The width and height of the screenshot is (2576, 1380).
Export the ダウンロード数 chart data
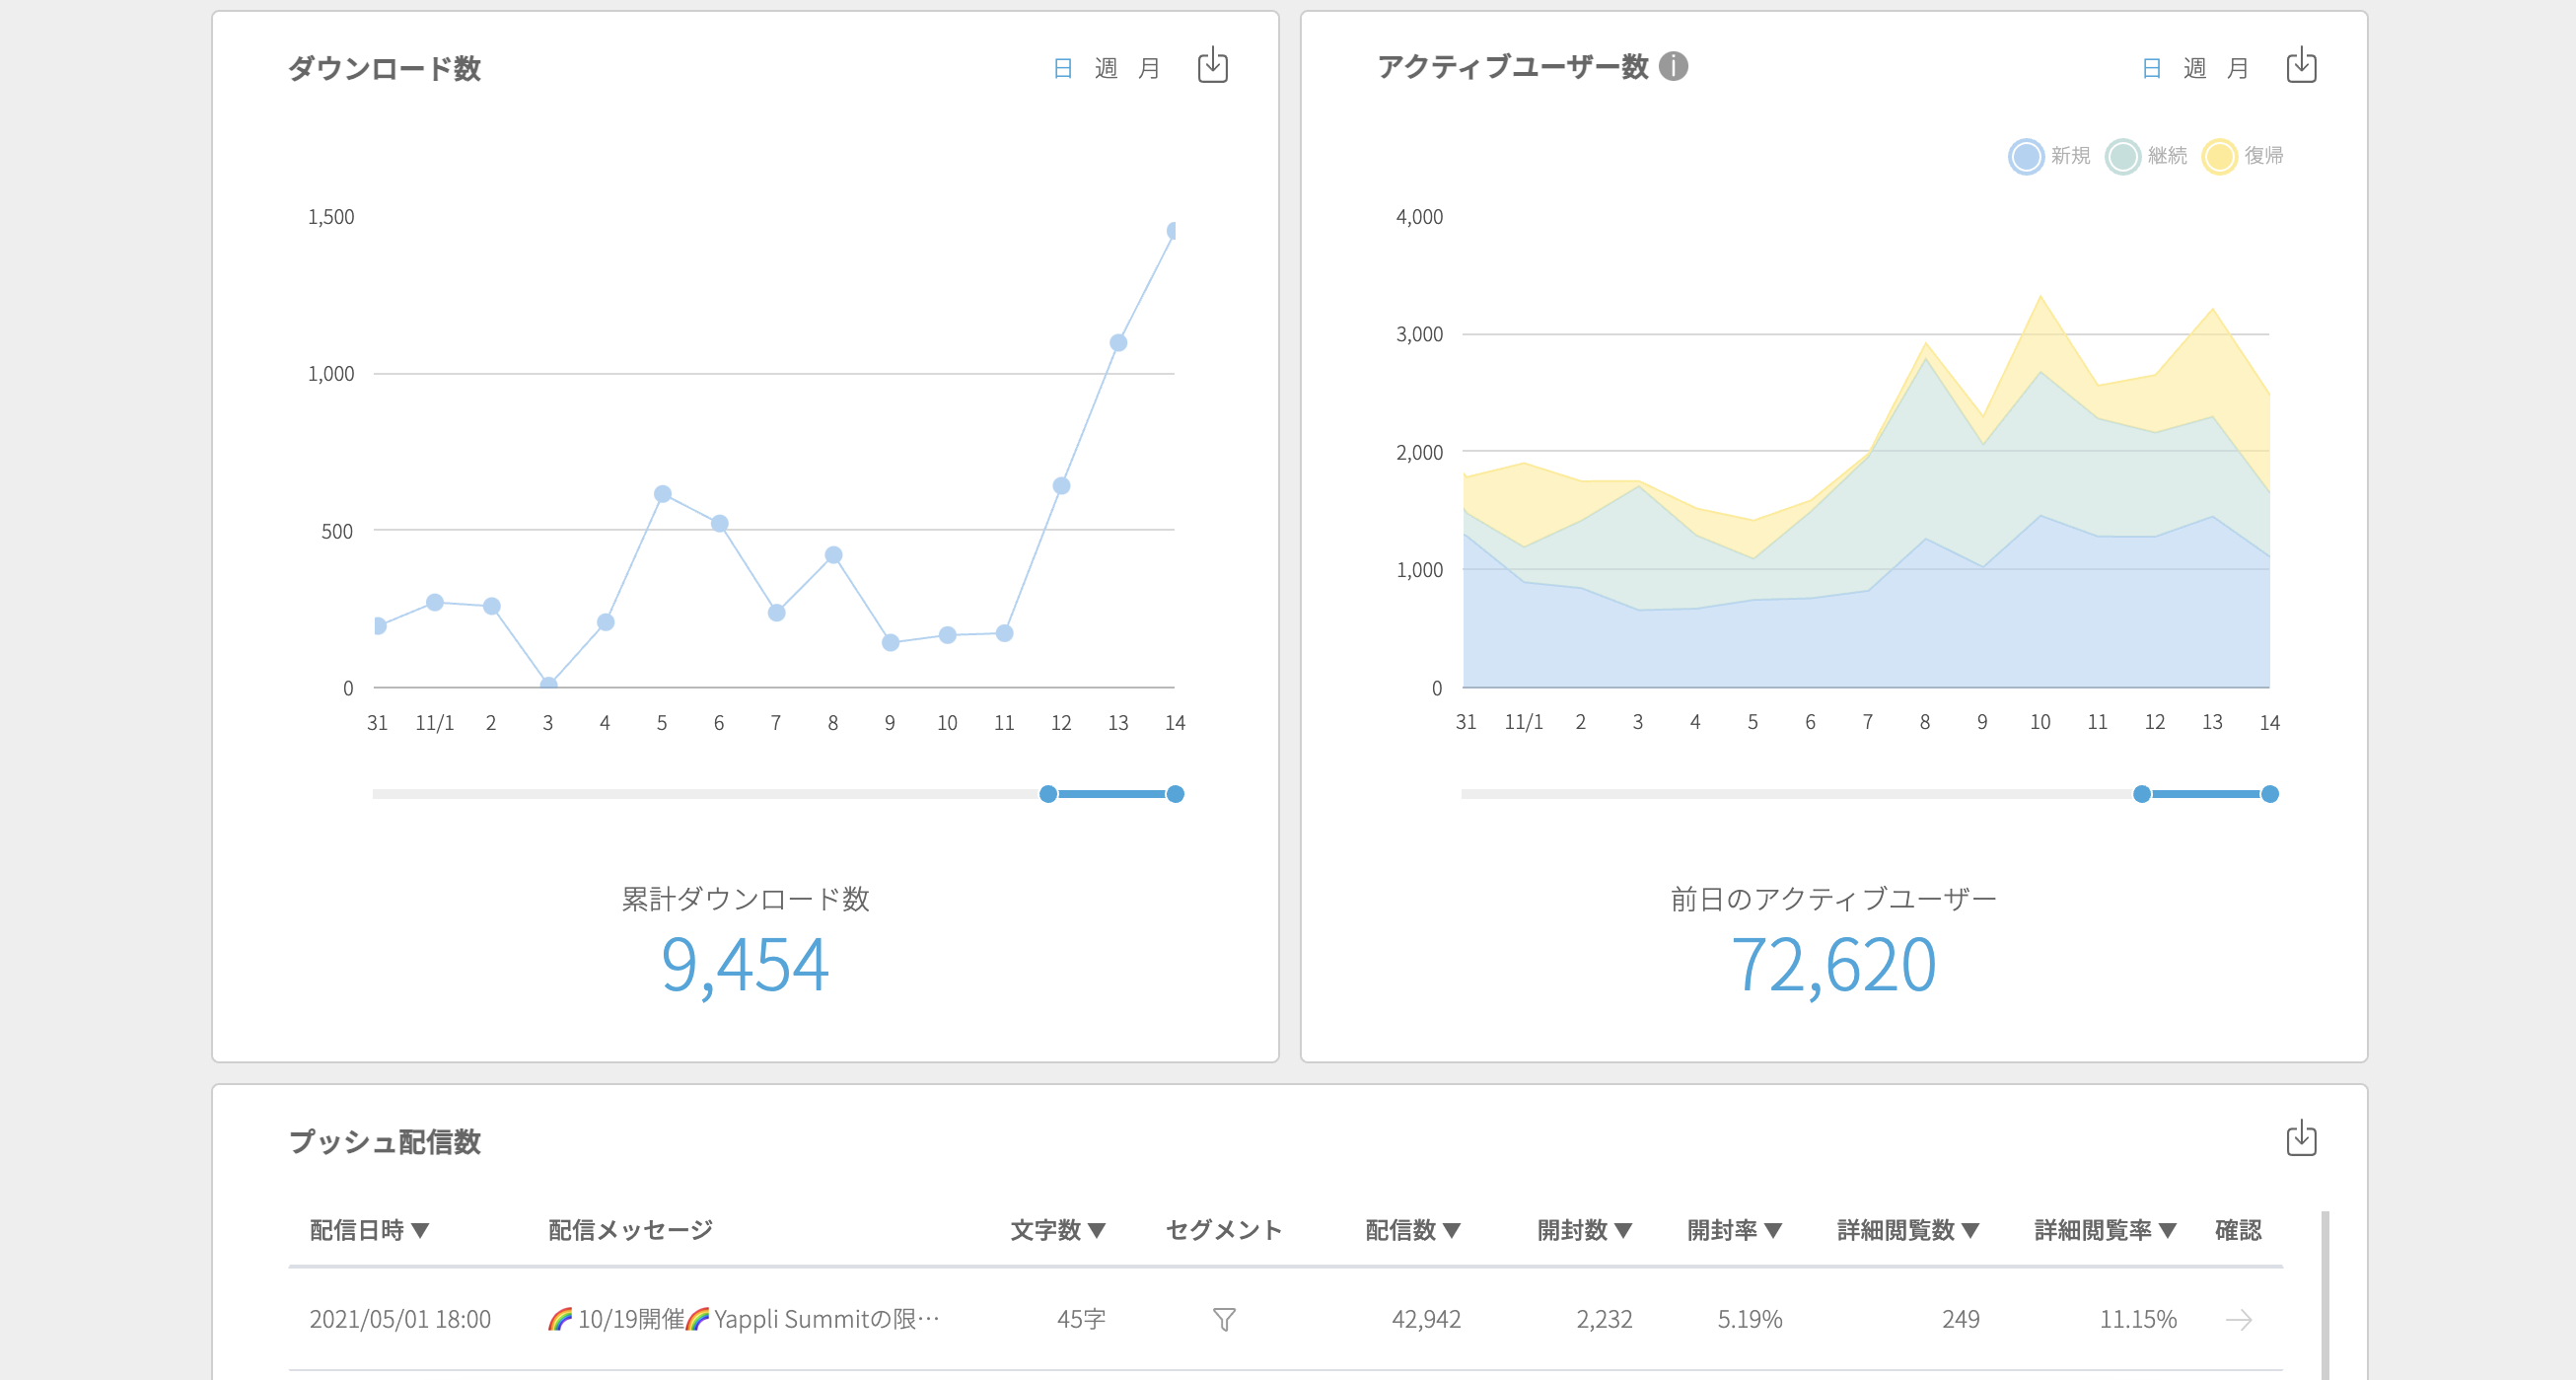pyautogui.click(x=1212, y=65)
